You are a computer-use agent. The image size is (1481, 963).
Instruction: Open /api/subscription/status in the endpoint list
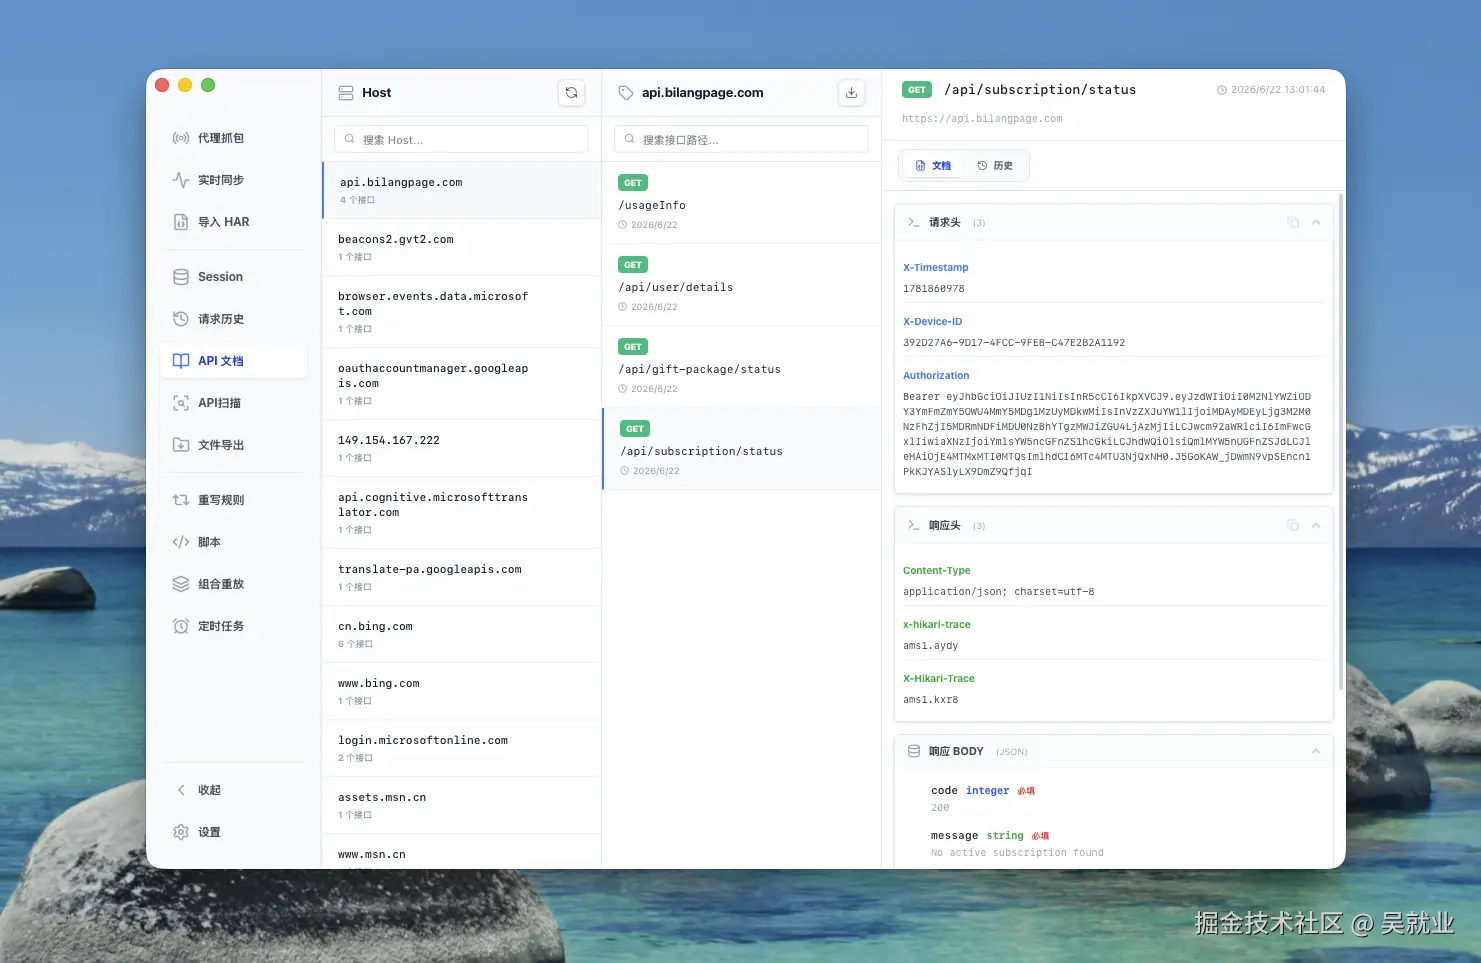point(741,449)
